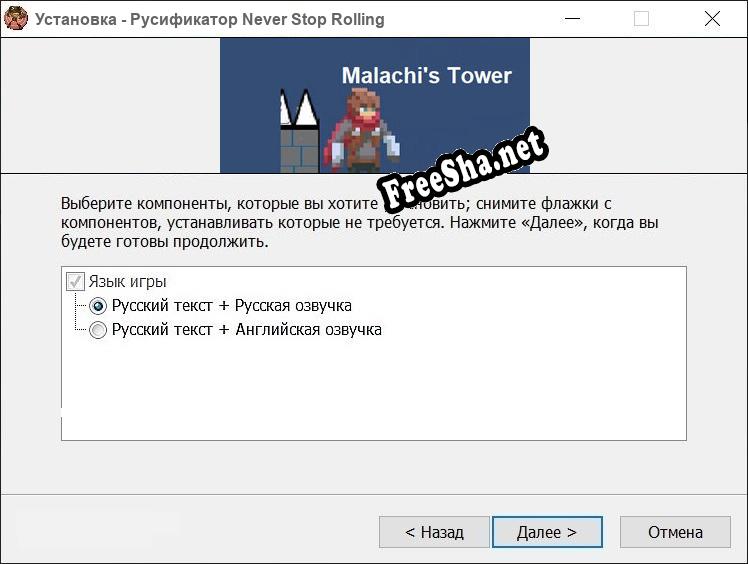Toggle the Язык игры checkbox

coord(75,282)
